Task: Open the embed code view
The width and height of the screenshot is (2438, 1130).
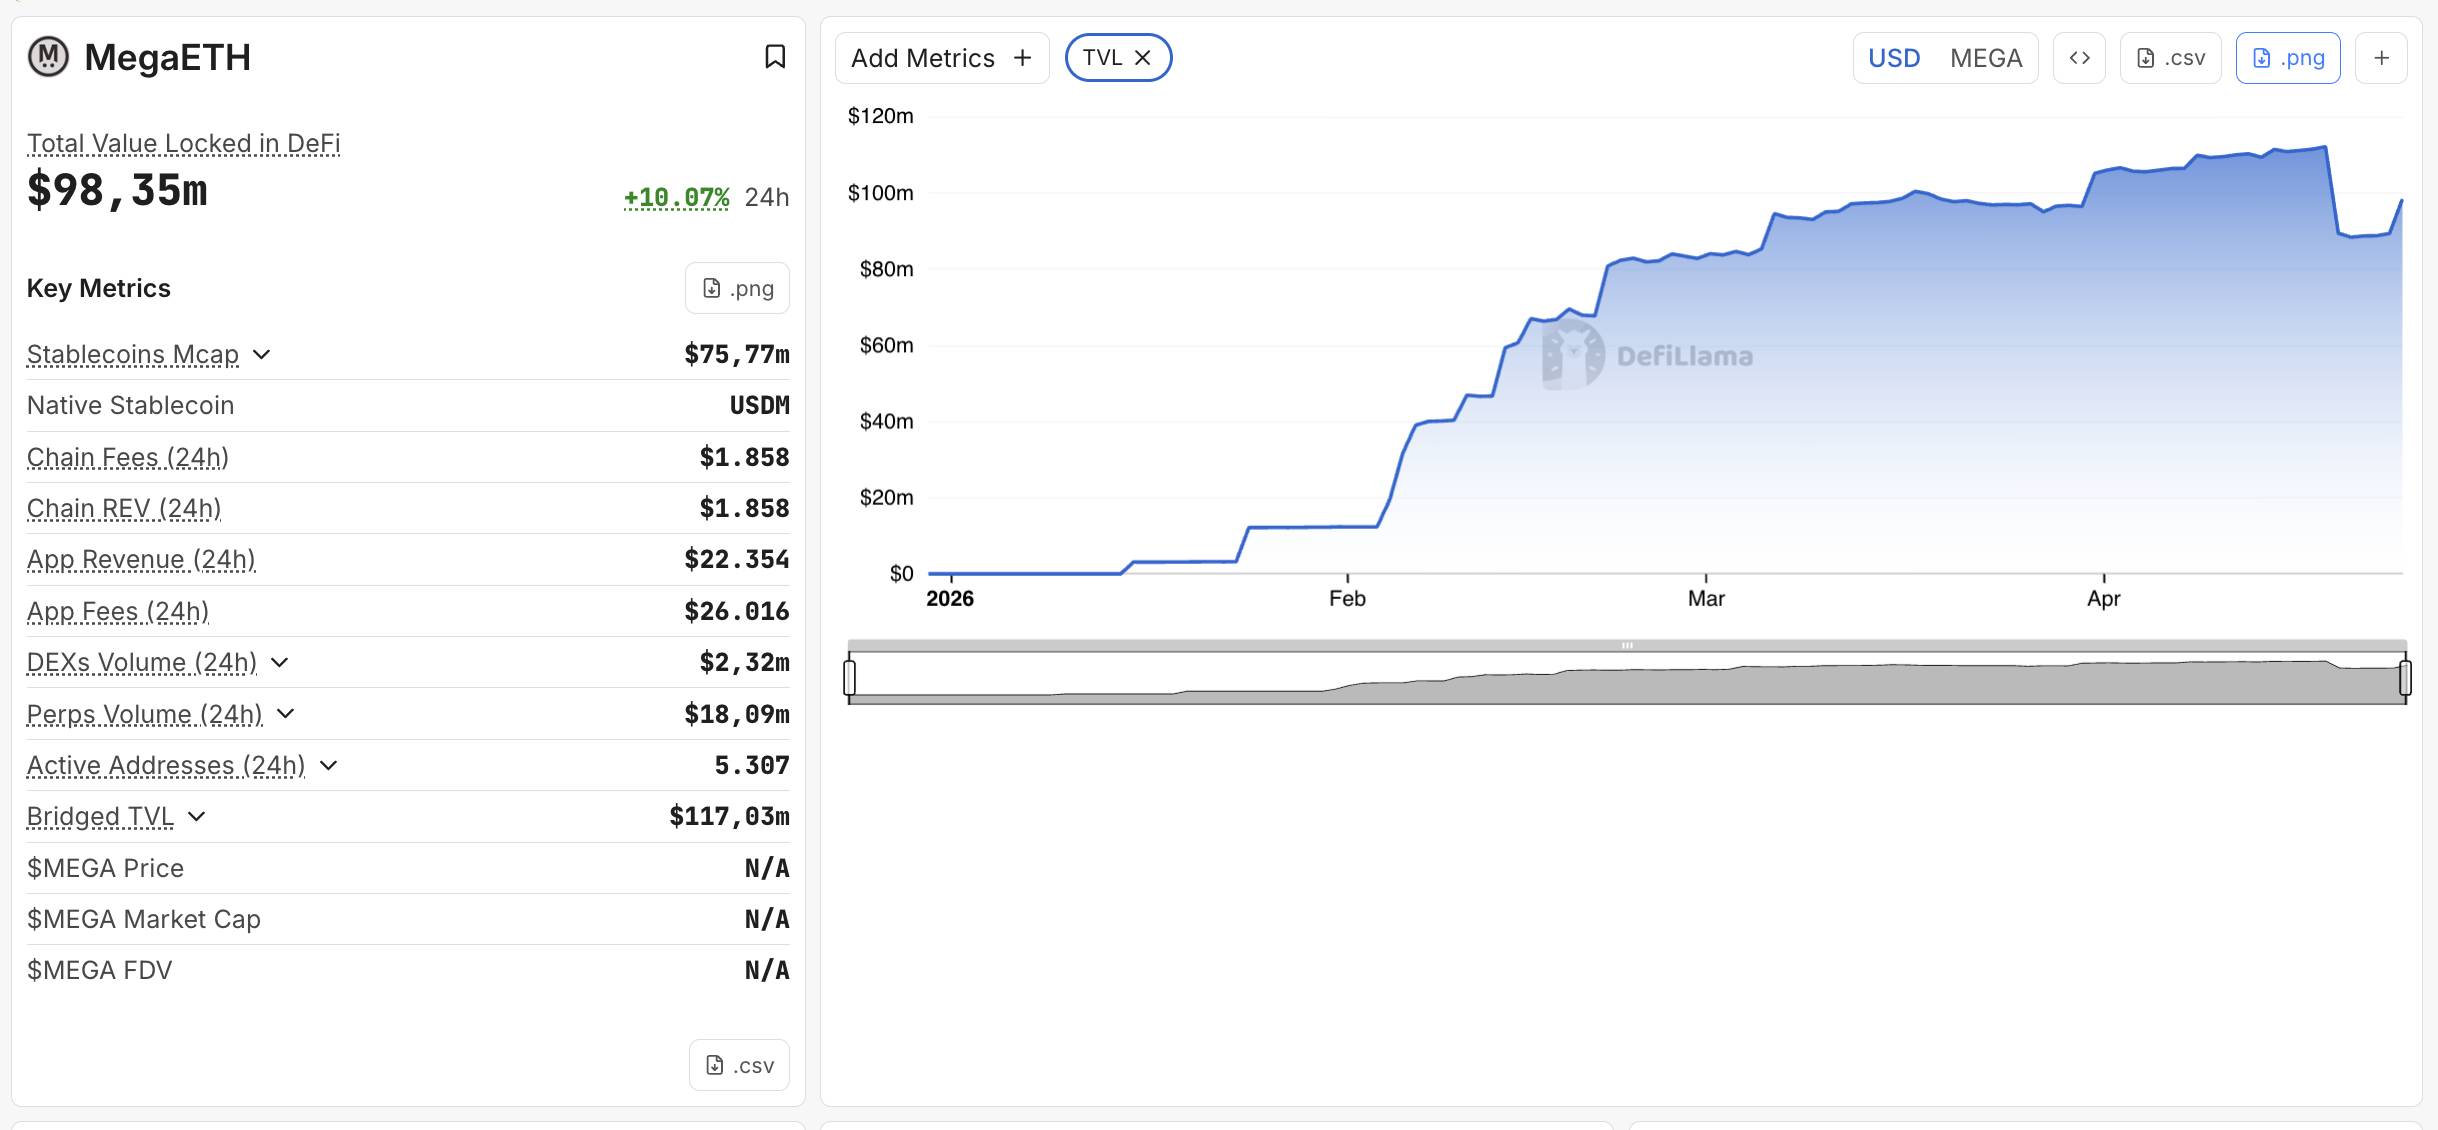Action: tap(2079, 57)
